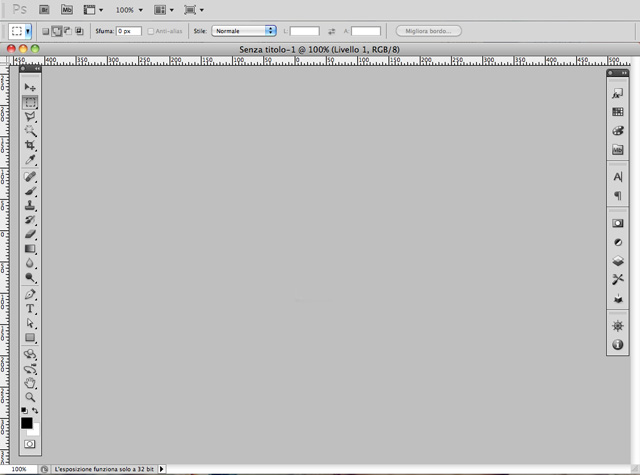640x475 pixels.
Task: Select the Crop tool
Action: (30, 145)
